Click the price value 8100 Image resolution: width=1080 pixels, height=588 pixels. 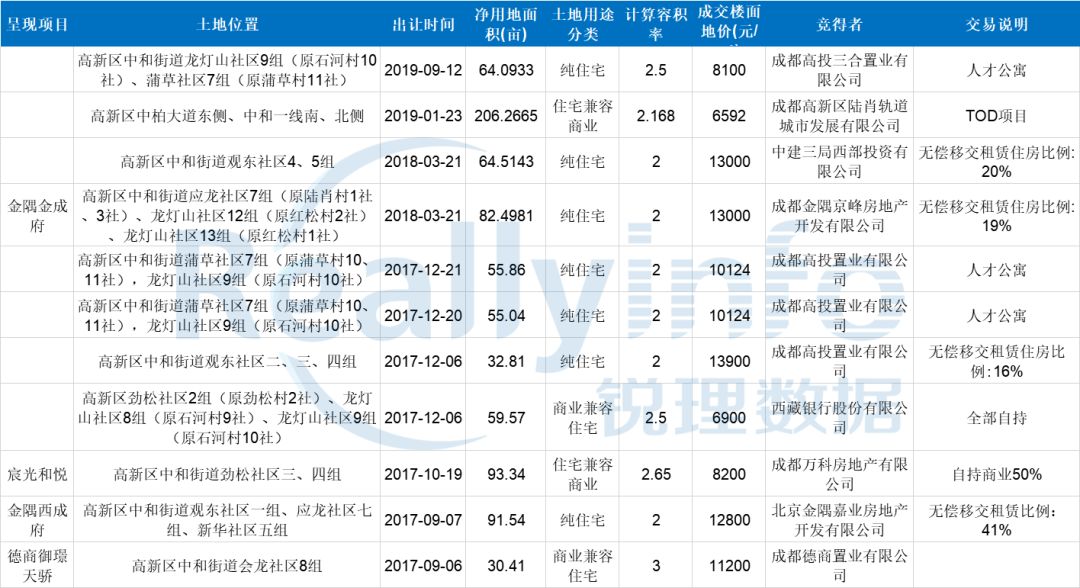[x=729, y=70]
